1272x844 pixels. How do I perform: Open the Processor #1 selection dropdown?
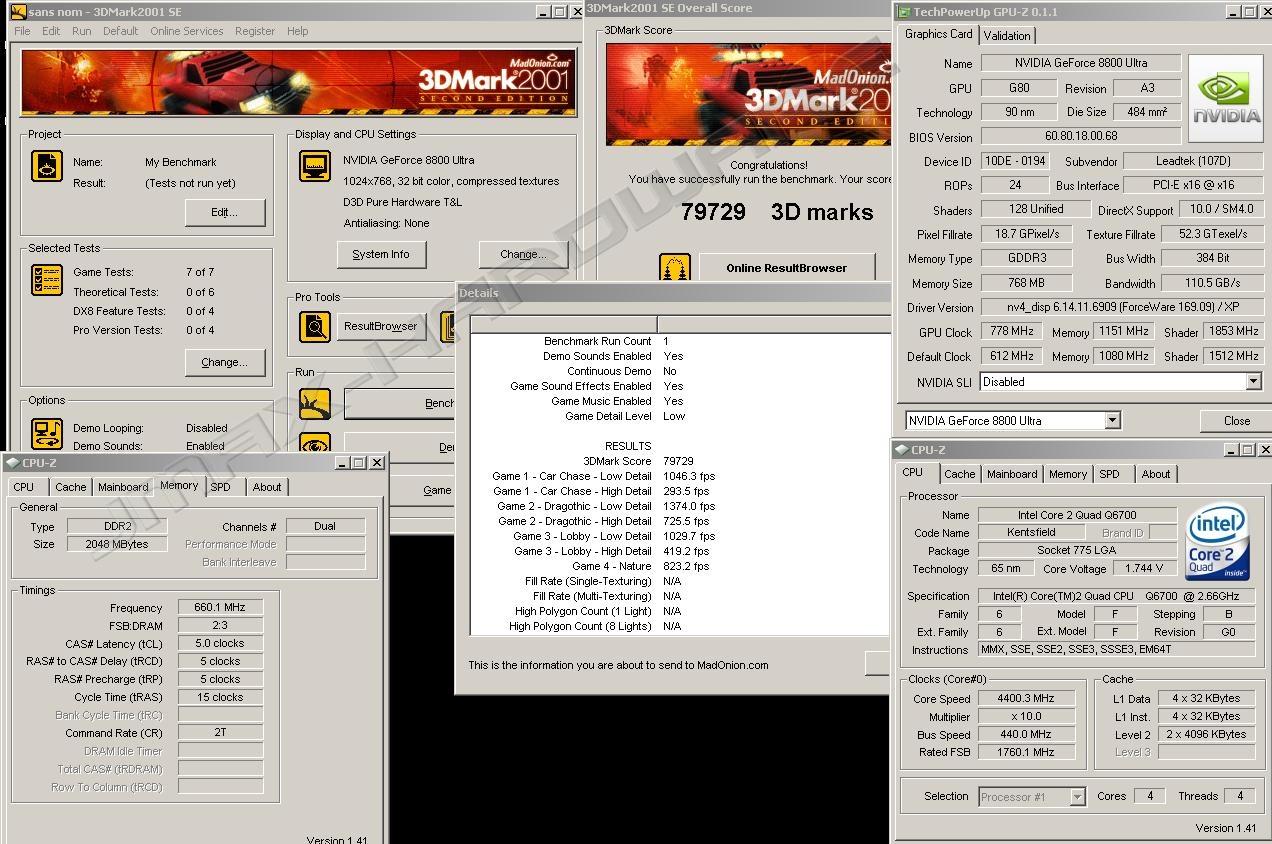[x=1077, y=797]
